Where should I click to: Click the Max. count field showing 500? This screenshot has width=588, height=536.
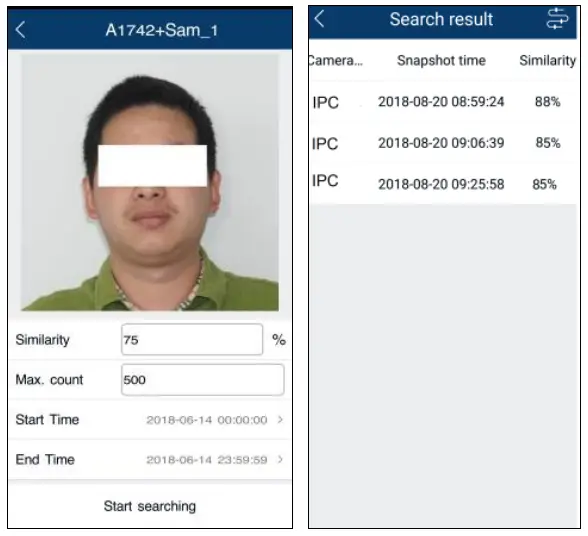[202, 380]
